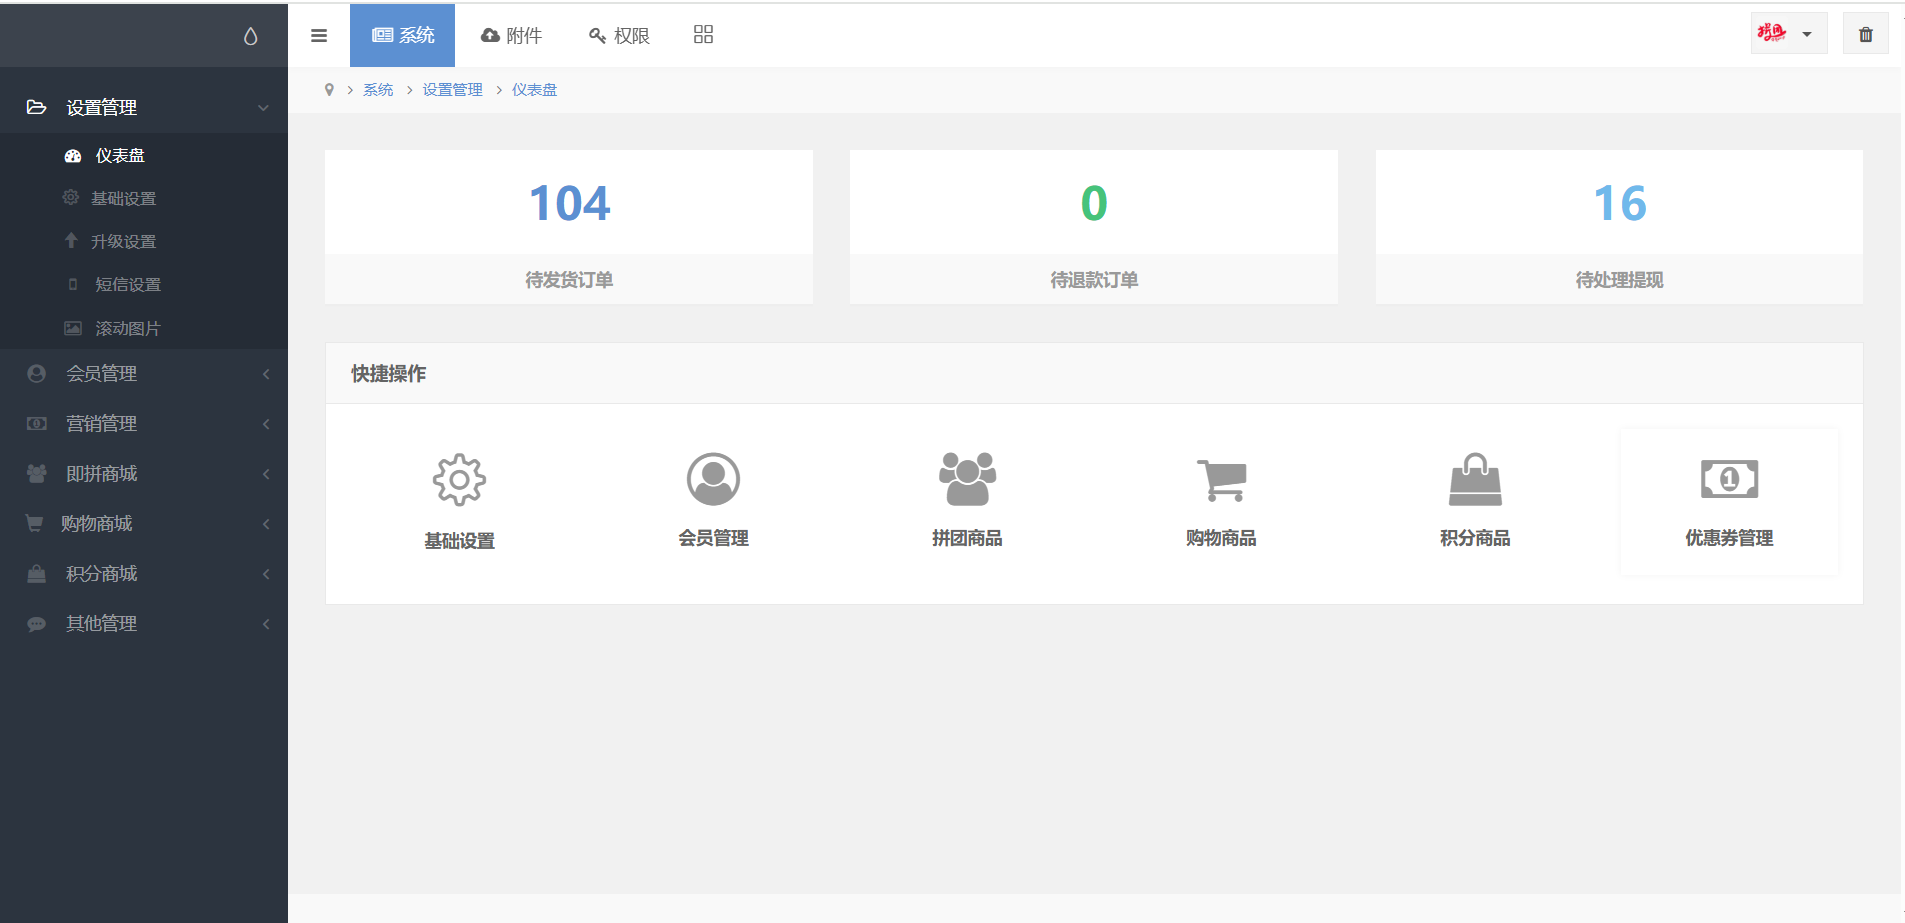This screenshot has height=923, width=1905.
Task: Click the 104 待发货订单 stat card
Action: pos(568,227)
